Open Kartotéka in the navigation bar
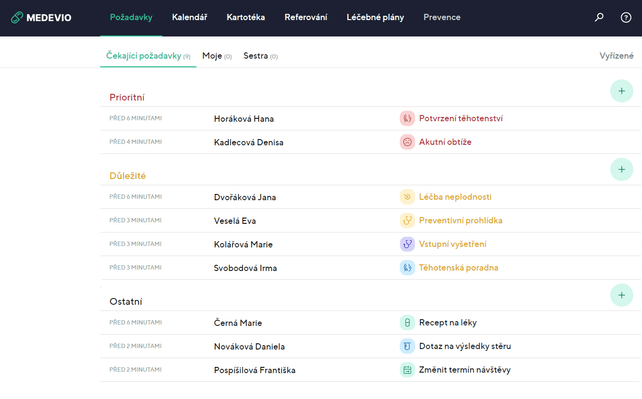 pos(246,17)
